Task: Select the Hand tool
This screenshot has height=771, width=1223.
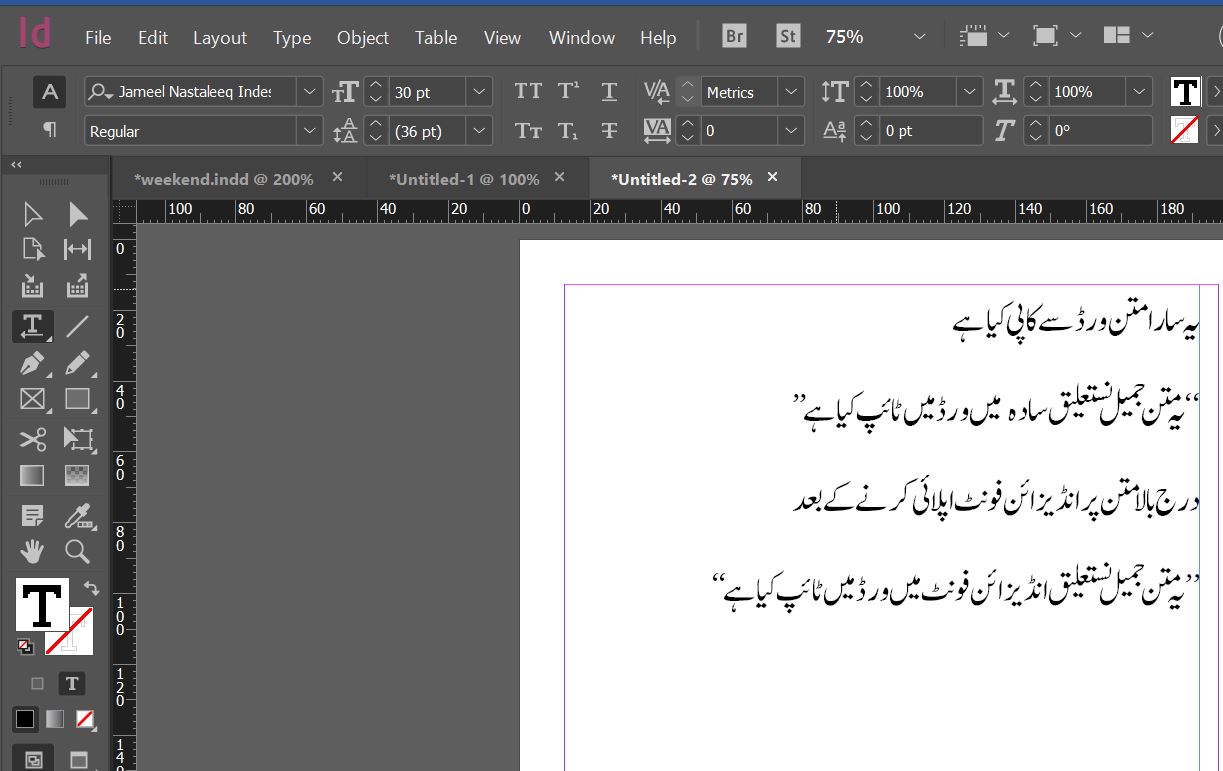Action: point(32,551)
